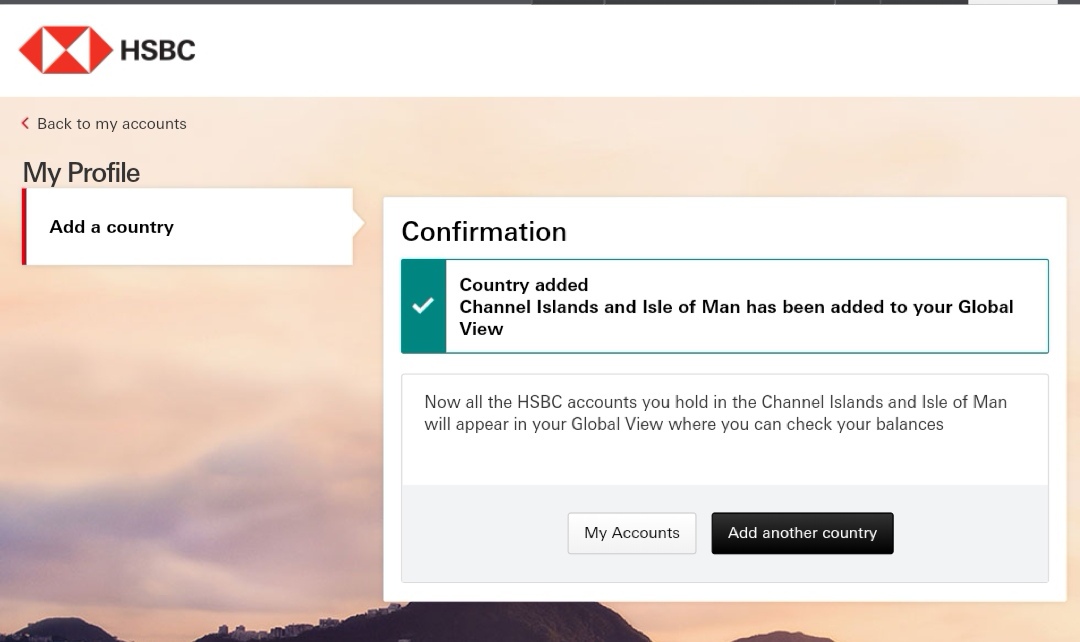Click the My Profile heading
1080x642 pixels.
(x=81, y=173)
